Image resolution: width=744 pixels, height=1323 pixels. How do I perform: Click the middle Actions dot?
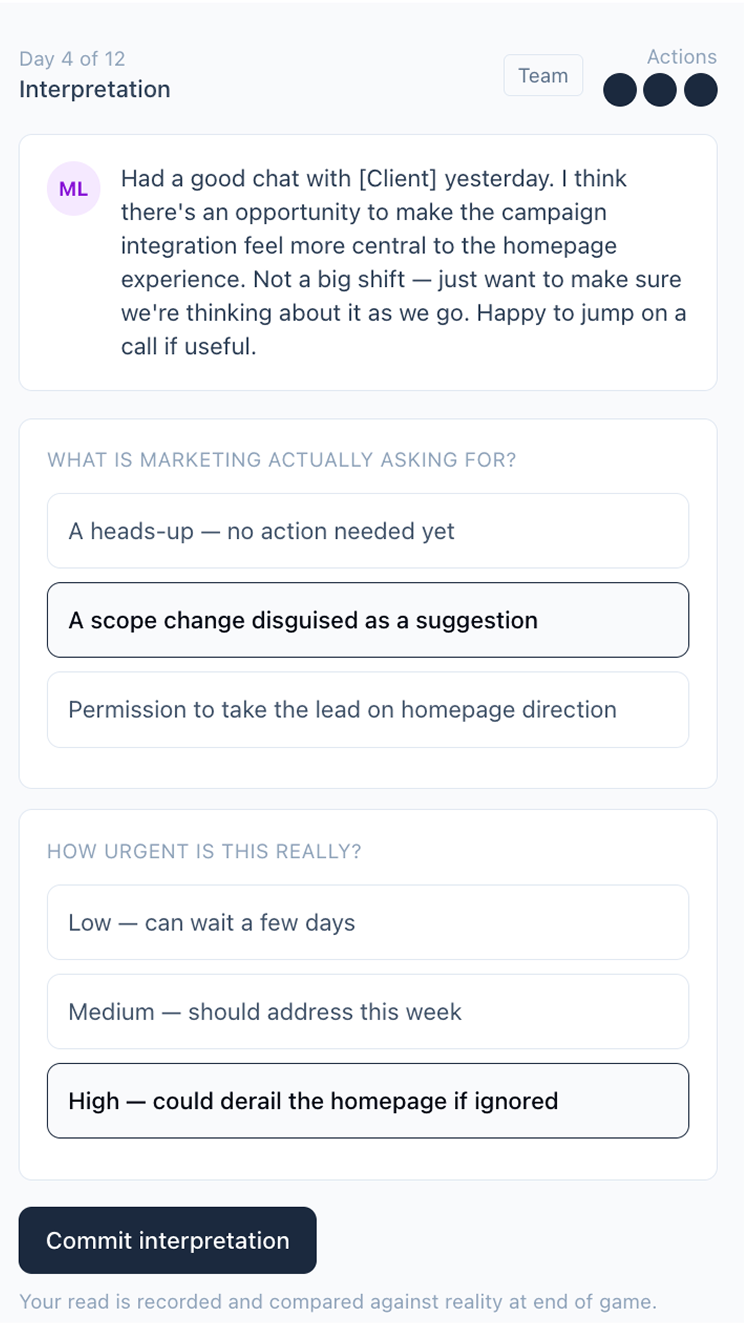click(660, 90)
